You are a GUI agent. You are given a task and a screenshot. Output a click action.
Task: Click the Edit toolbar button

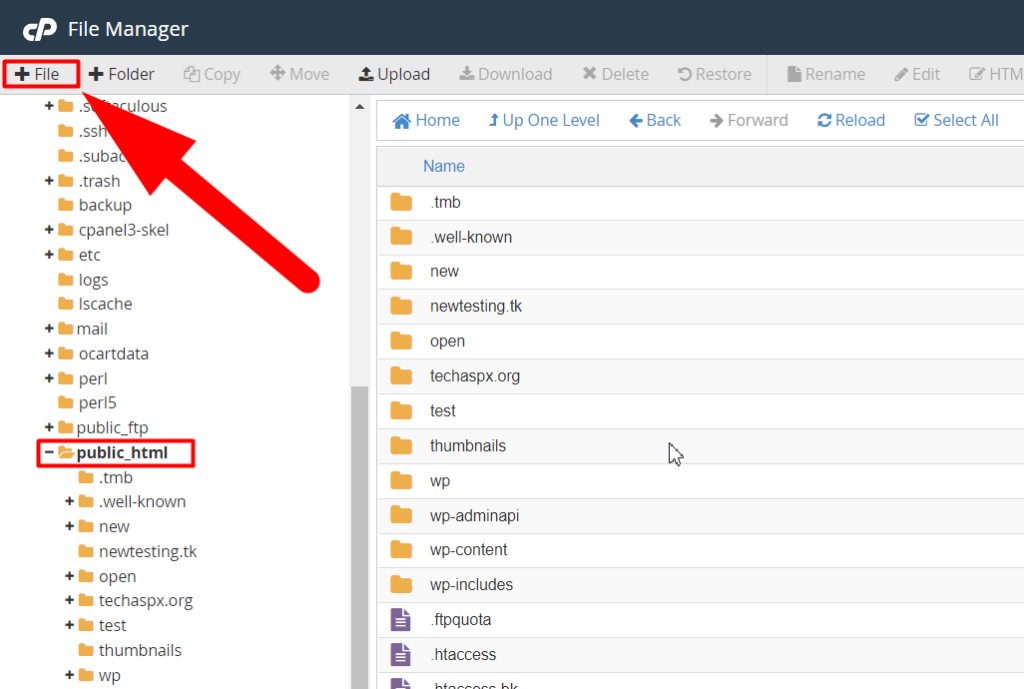[x=917, y=74]
